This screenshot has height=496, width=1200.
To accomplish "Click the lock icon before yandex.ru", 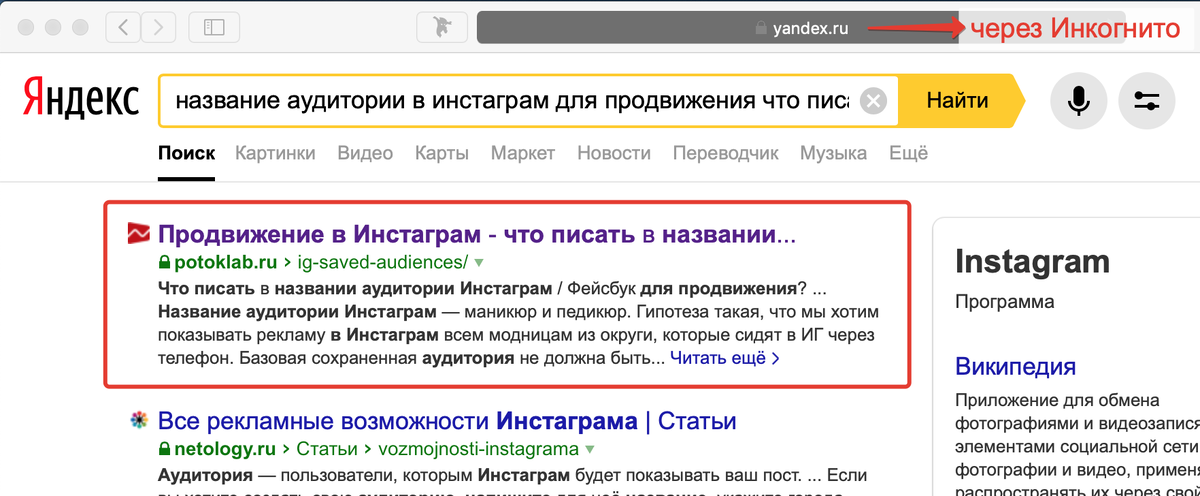I will point(762,28).
